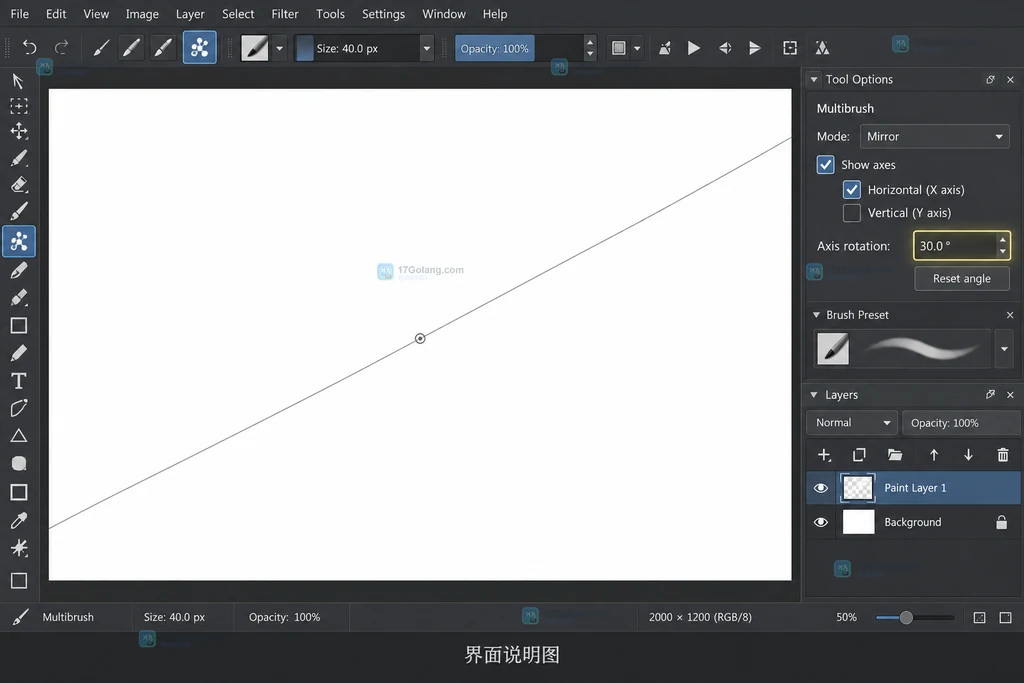Delete layer with trash icon
Viewport: 1024px width, 683px height.
(x=1003, y=454)
